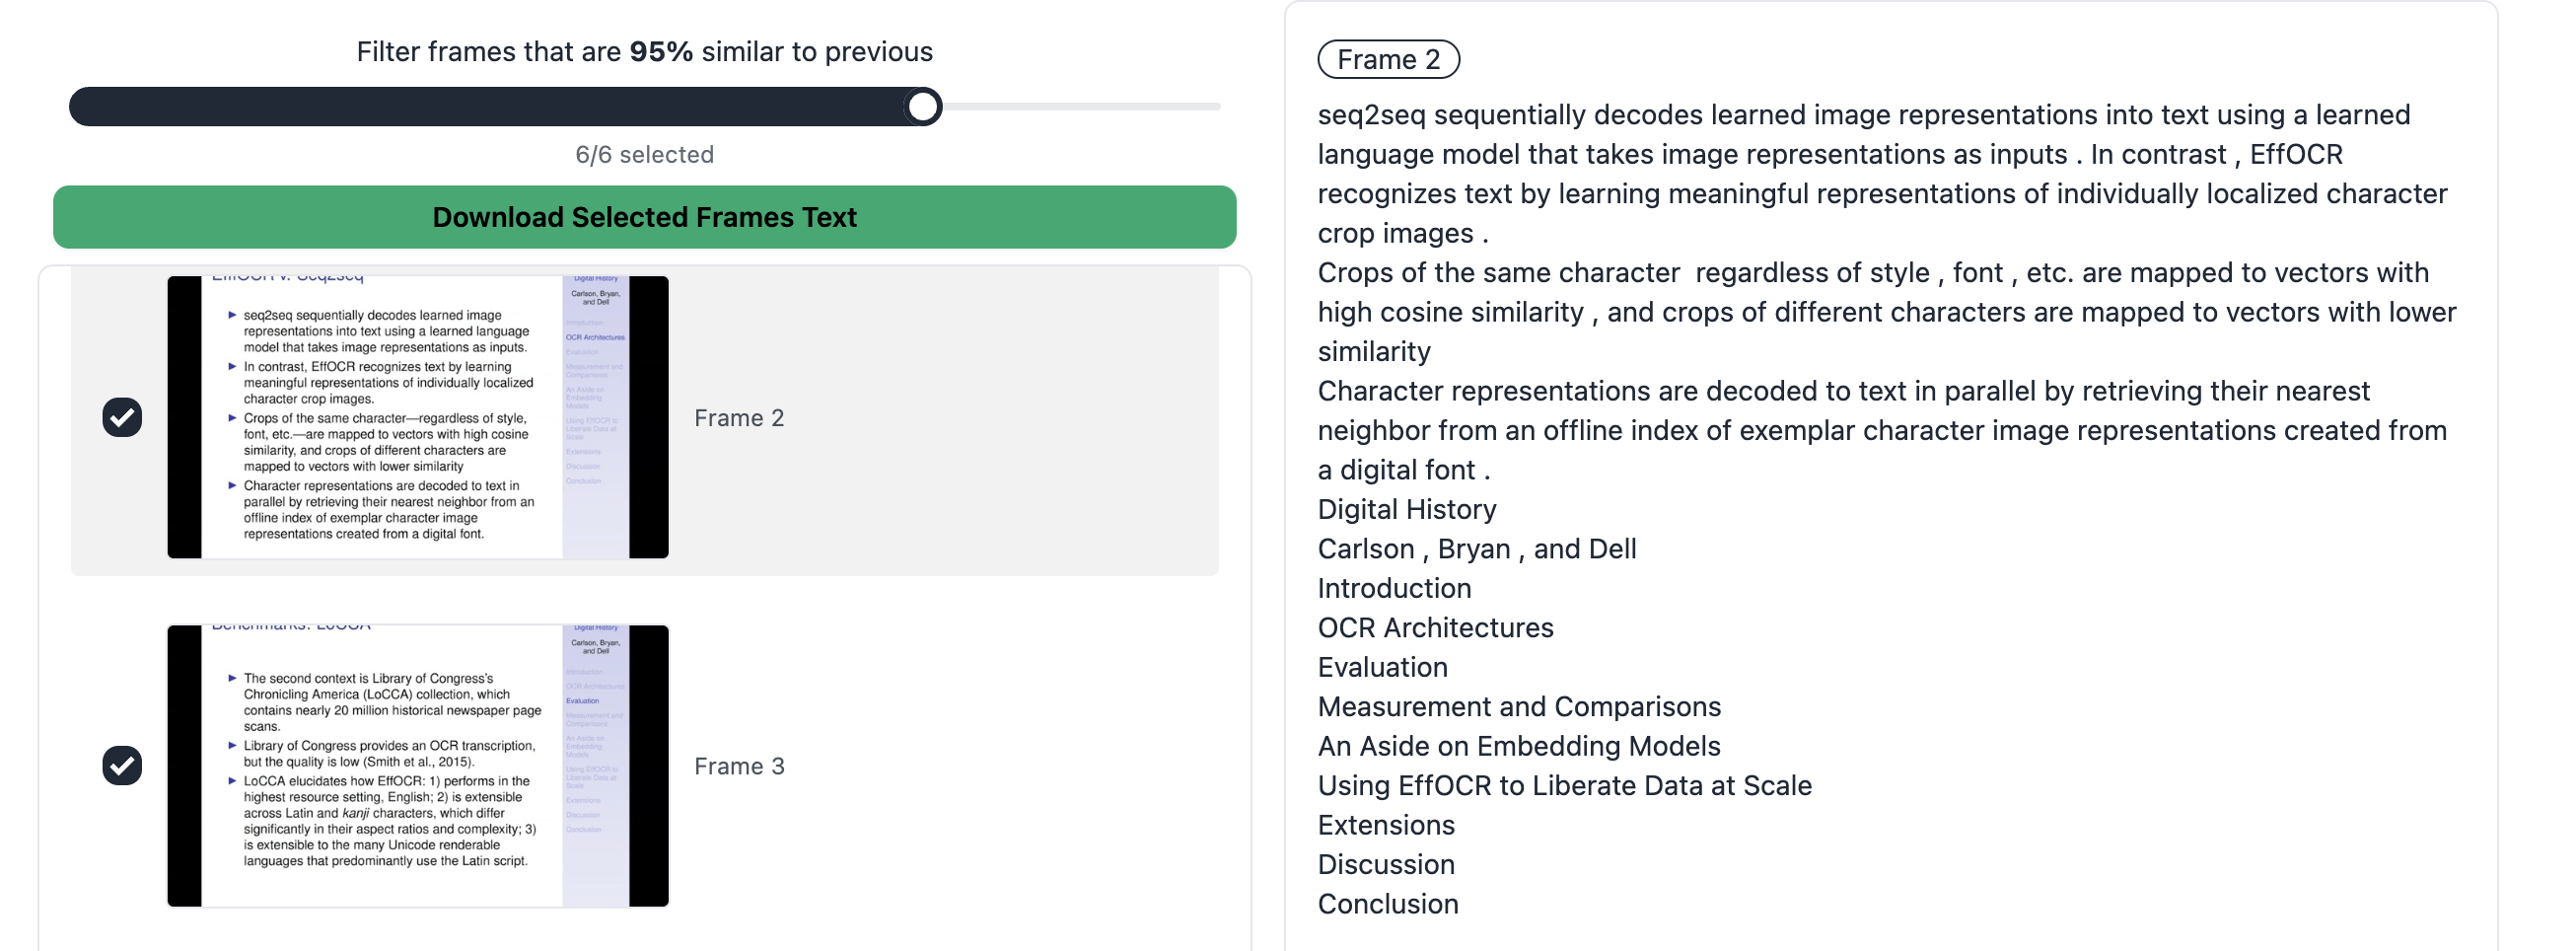Uncheck the Frame 2 checkbox

122,417
